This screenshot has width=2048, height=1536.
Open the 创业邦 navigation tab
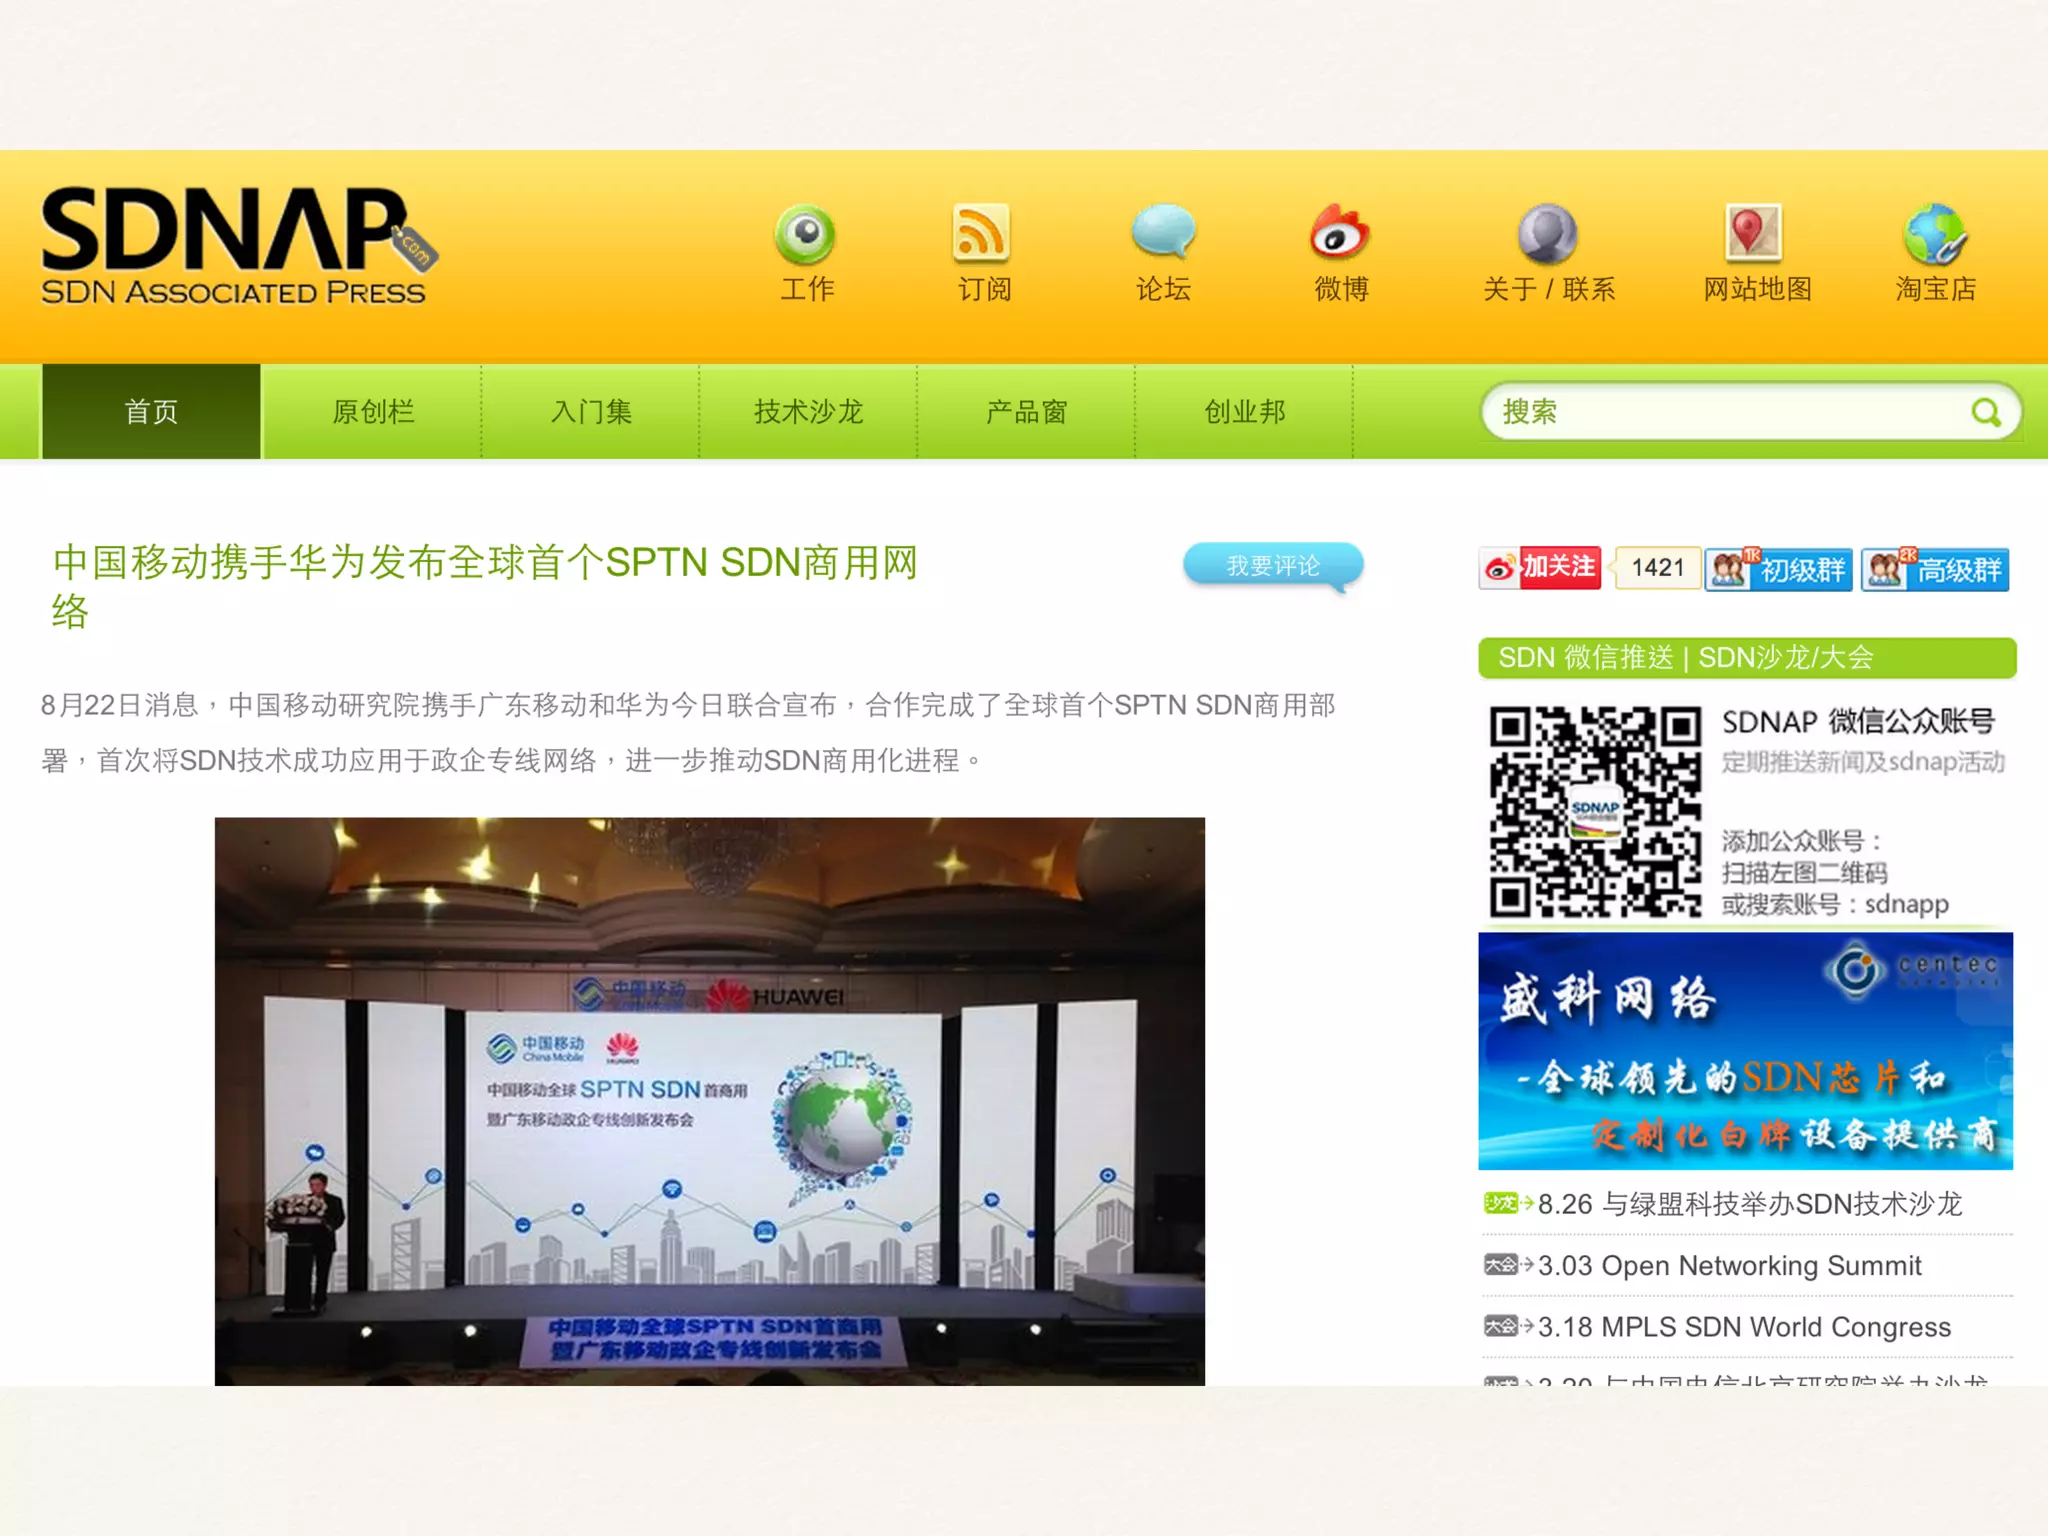tap(1244, 412)
